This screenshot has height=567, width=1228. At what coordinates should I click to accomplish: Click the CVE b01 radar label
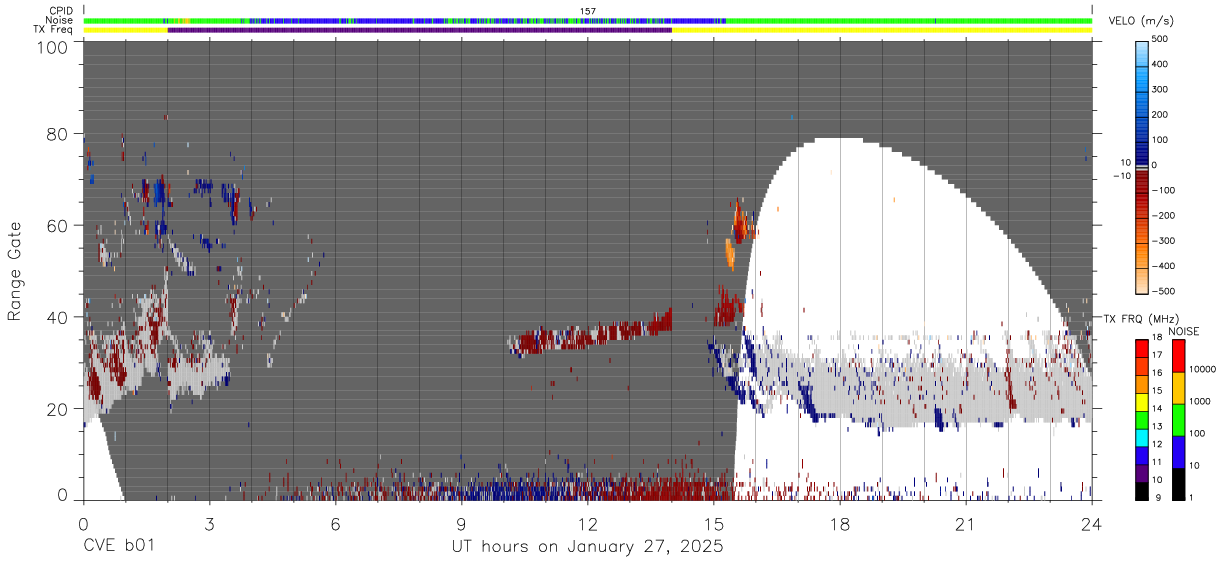click(118, 547)
